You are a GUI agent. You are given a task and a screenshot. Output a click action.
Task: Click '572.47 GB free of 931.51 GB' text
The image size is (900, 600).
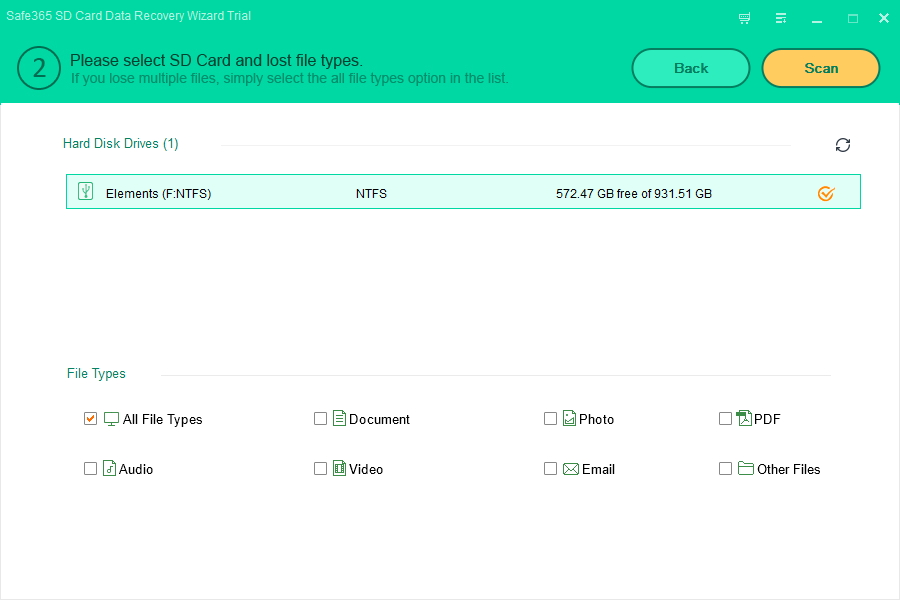point(634,193)
